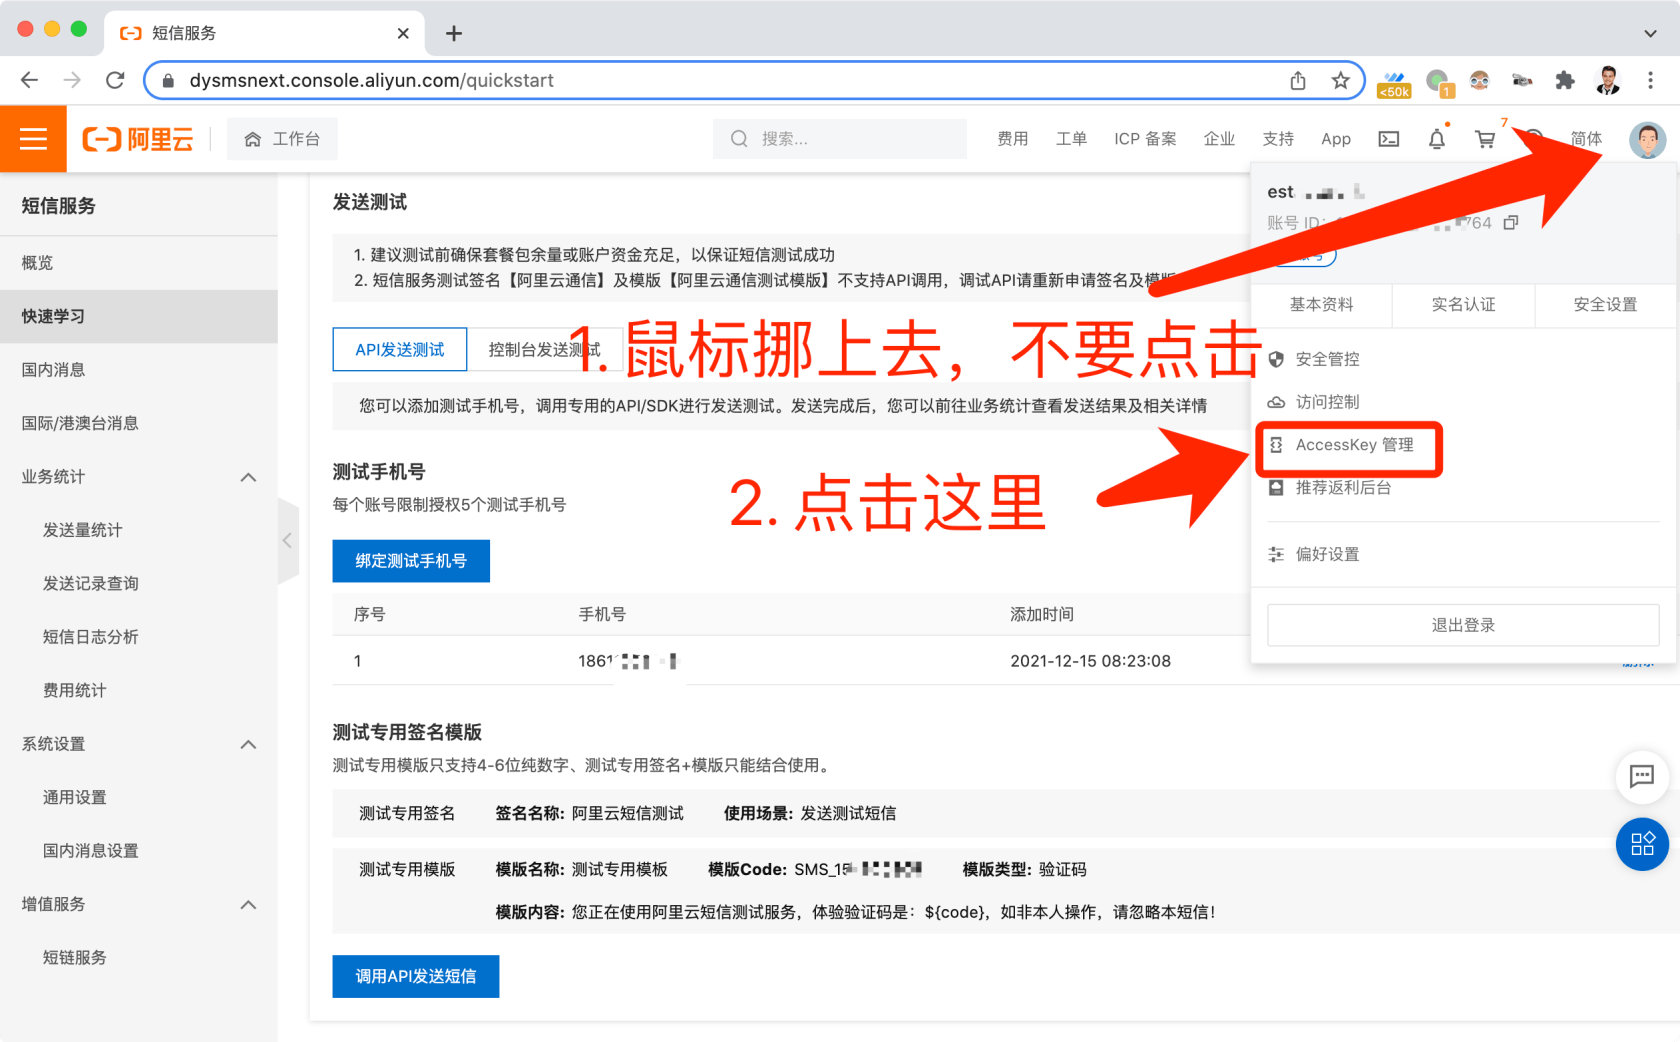Collapse the 业务统计 section
Image resolution: width=1680 pixels, height=1042 pixels.
pos(248,477)
